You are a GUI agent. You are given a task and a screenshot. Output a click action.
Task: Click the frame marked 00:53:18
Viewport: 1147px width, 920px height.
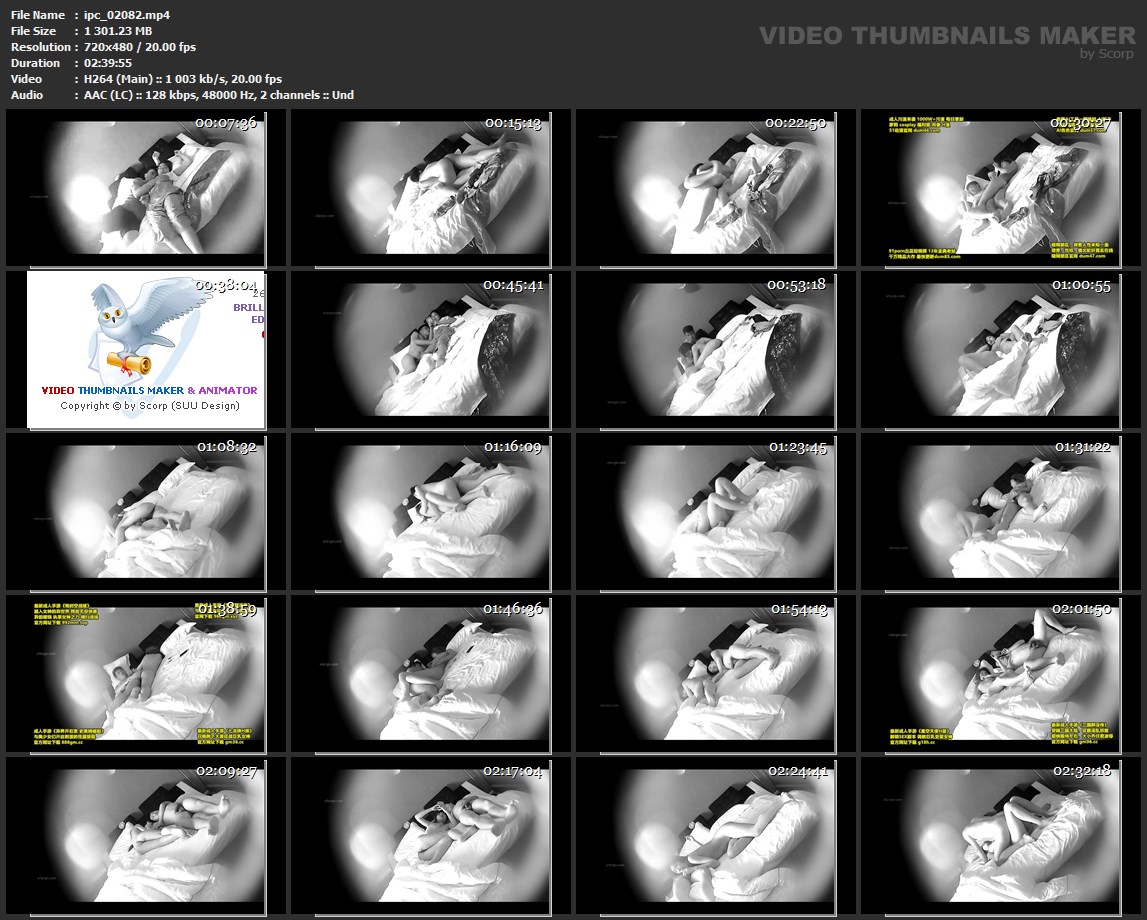[x=705, y=350]
